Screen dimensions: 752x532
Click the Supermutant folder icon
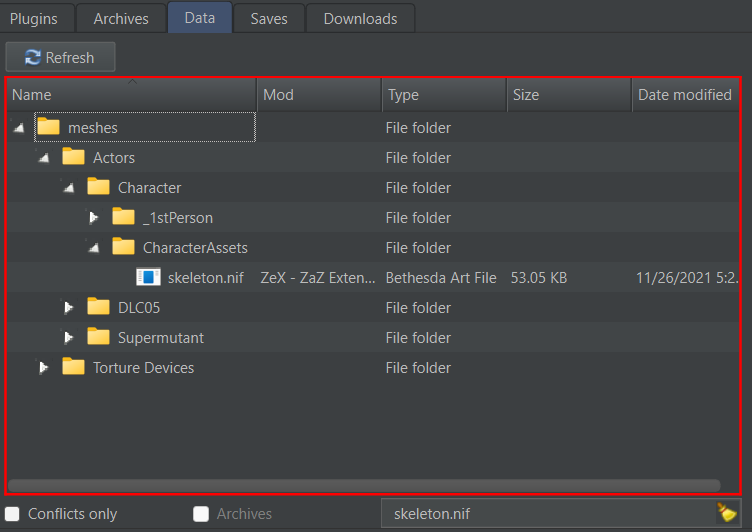(x=98, y=336)
